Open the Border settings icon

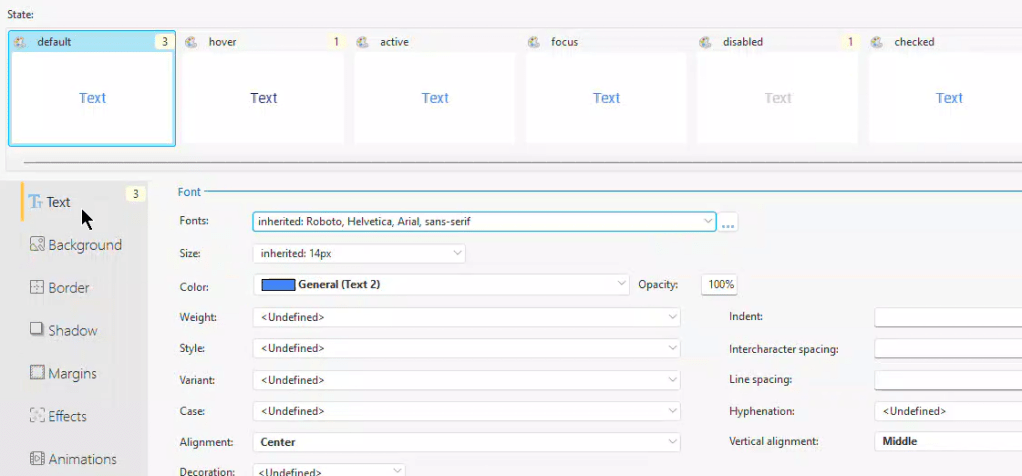point(37,288)
